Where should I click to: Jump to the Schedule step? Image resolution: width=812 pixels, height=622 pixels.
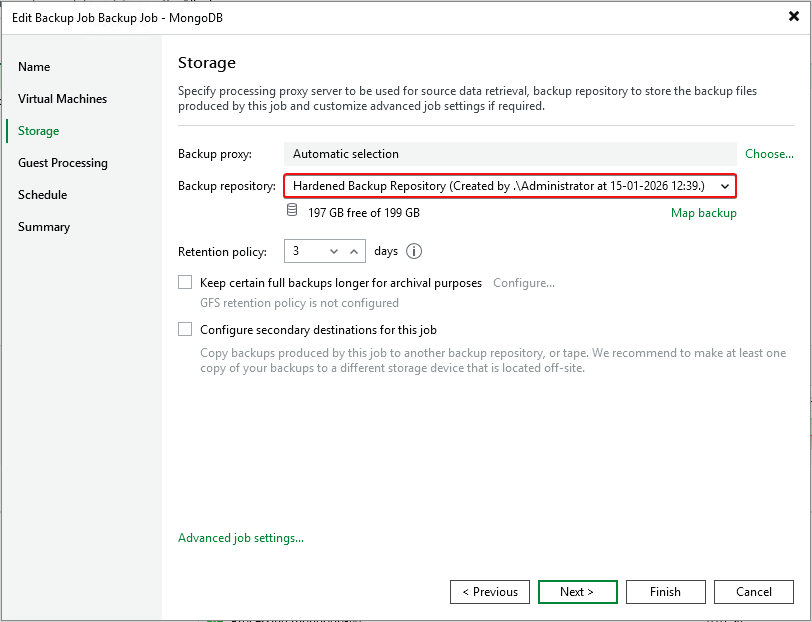tap(42, 195)
